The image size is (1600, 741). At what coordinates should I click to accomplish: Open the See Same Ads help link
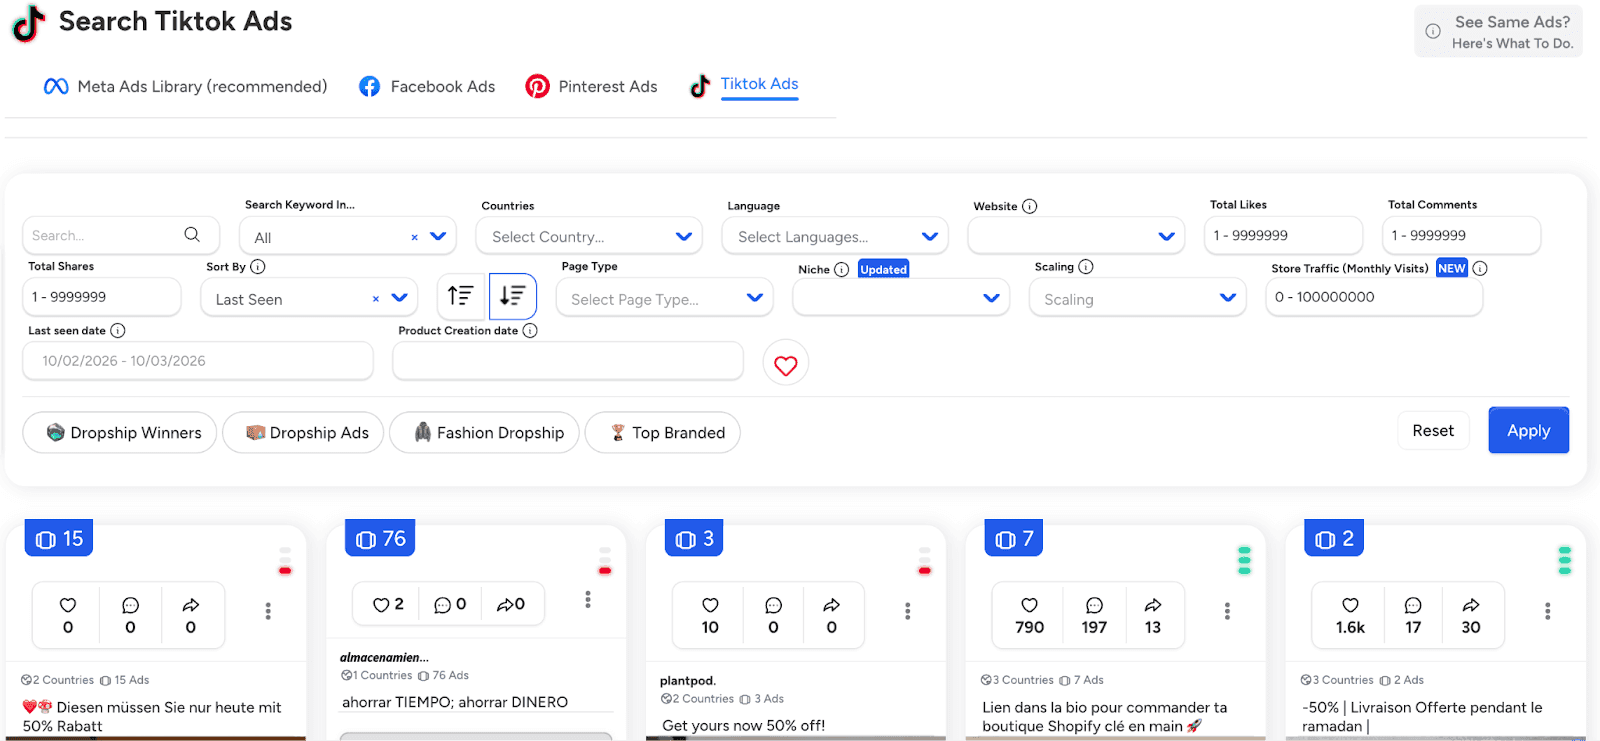pyautogui.click(x=1498, y=32)
